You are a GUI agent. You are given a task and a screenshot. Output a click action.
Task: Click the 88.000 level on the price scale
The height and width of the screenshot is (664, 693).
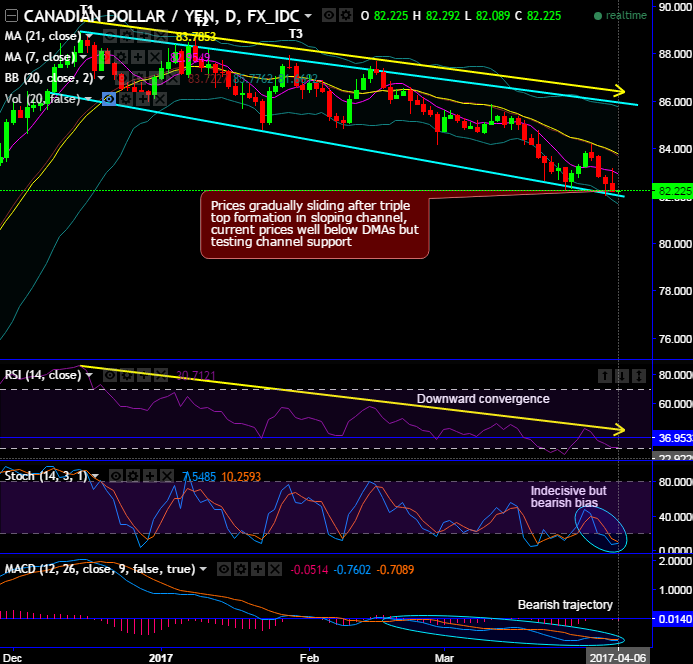coord(675,54)
